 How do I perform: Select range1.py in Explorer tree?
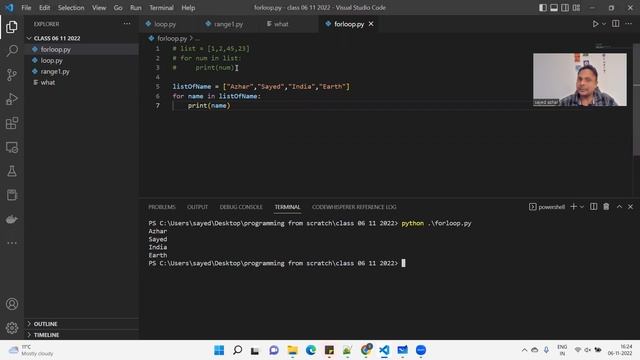pos(82,71)
